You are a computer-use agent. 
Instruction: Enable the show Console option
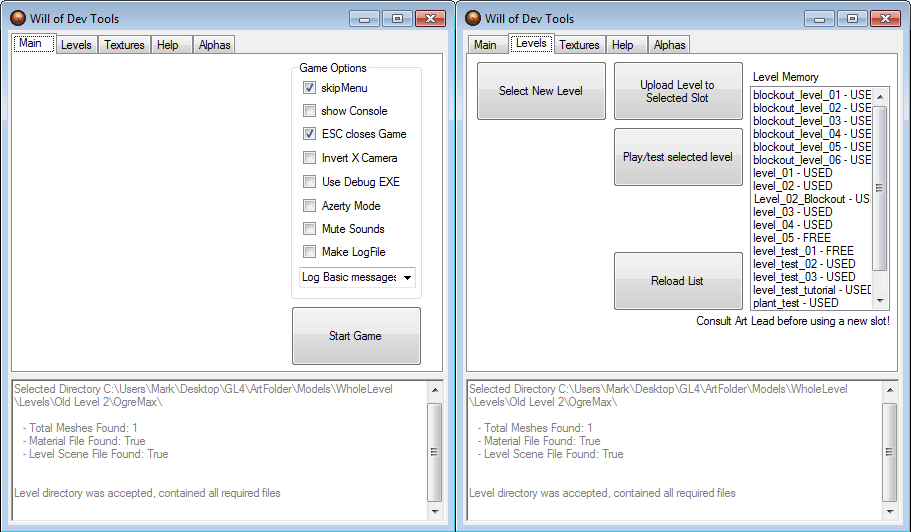point(310,111)
